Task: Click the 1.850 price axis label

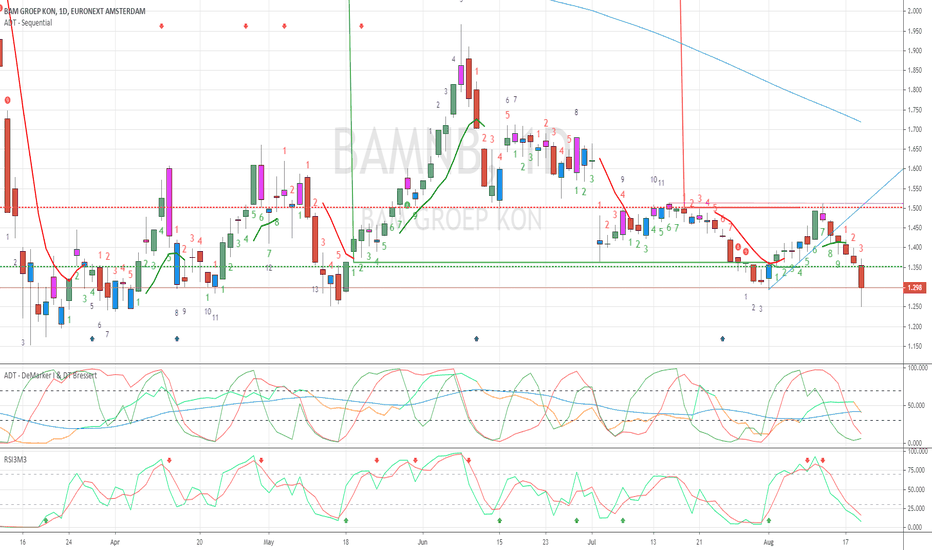Action: pyautogui.click(x=914, y=71)
